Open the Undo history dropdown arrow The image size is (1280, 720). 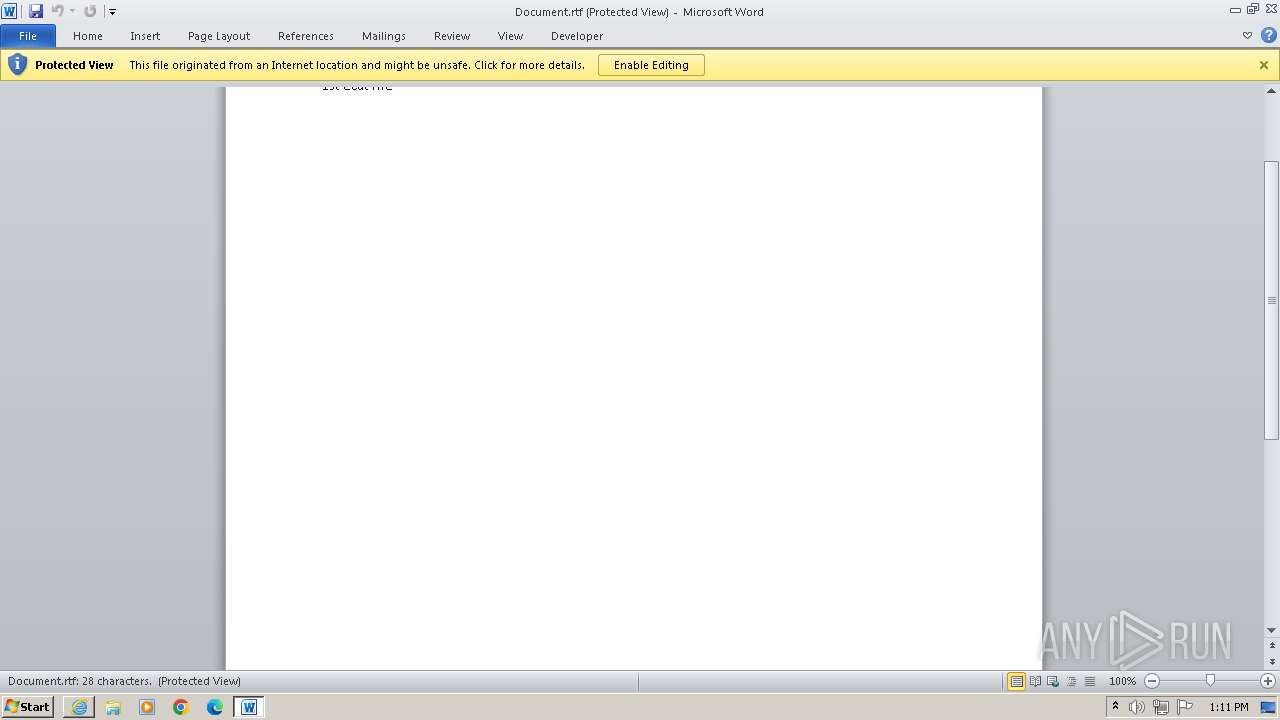[x=72, y=11]
